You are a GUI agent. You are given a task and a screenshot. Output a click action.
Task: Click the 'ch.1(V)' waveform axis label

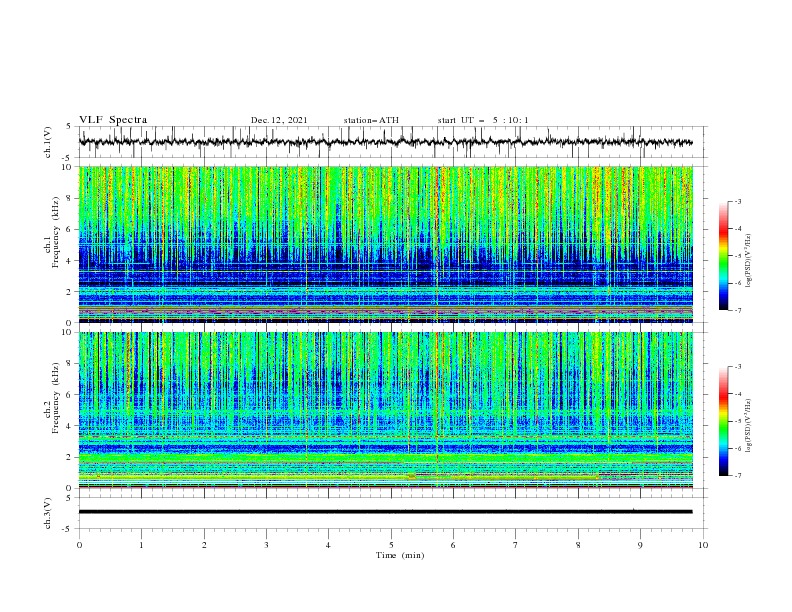pyautogui.click(x=48, y=142)
